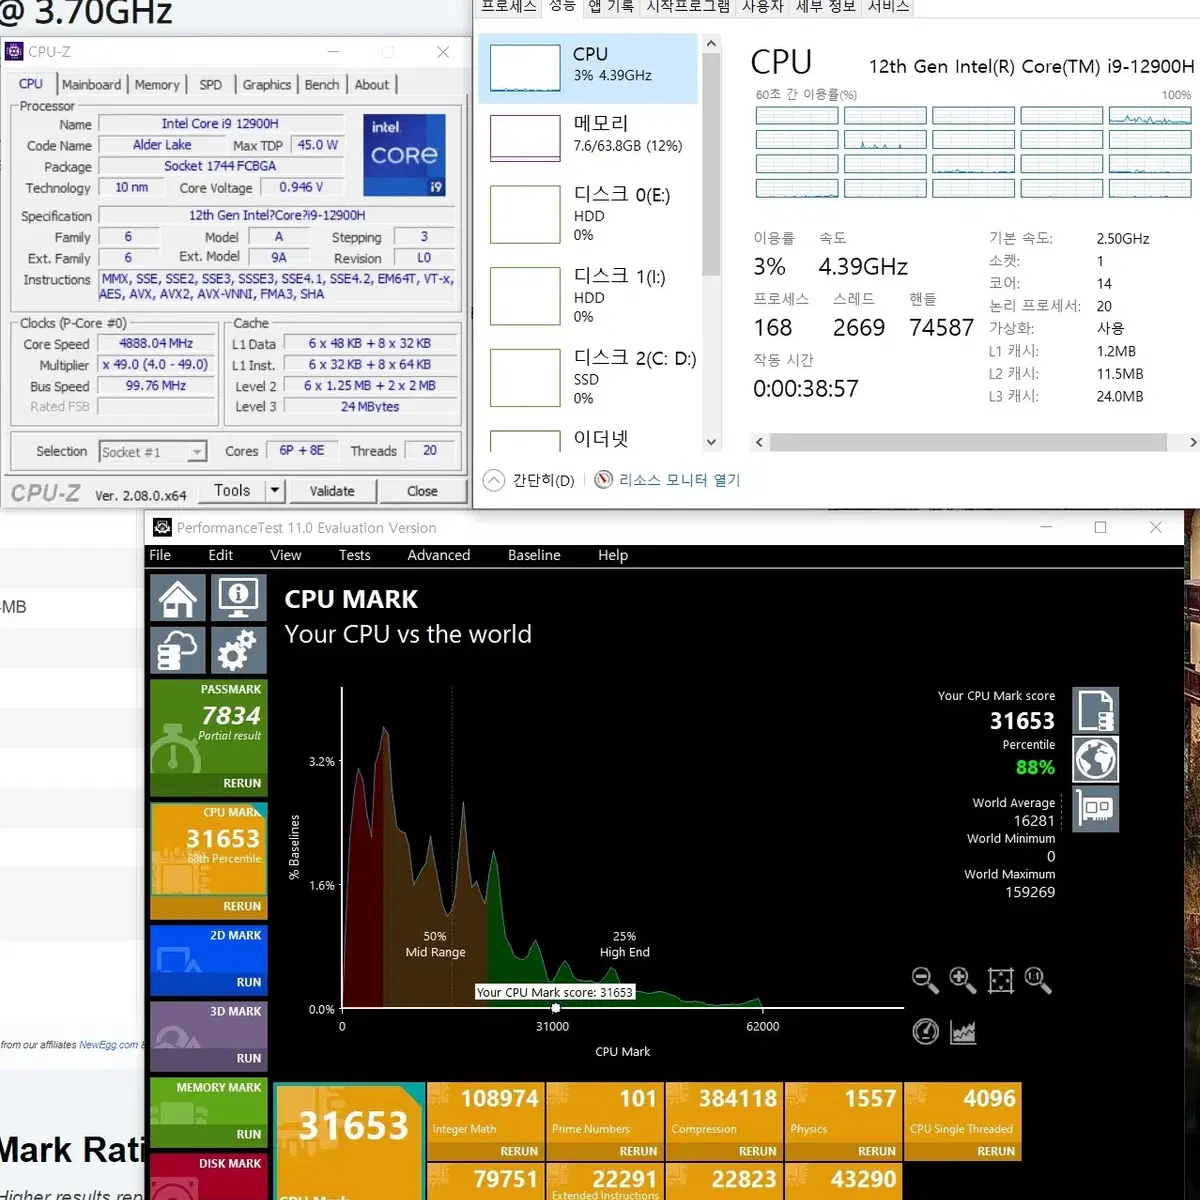1200x1200 pixels.
Task: Click the 간단히 collapse chevron icon
Action: click(494, 480)
